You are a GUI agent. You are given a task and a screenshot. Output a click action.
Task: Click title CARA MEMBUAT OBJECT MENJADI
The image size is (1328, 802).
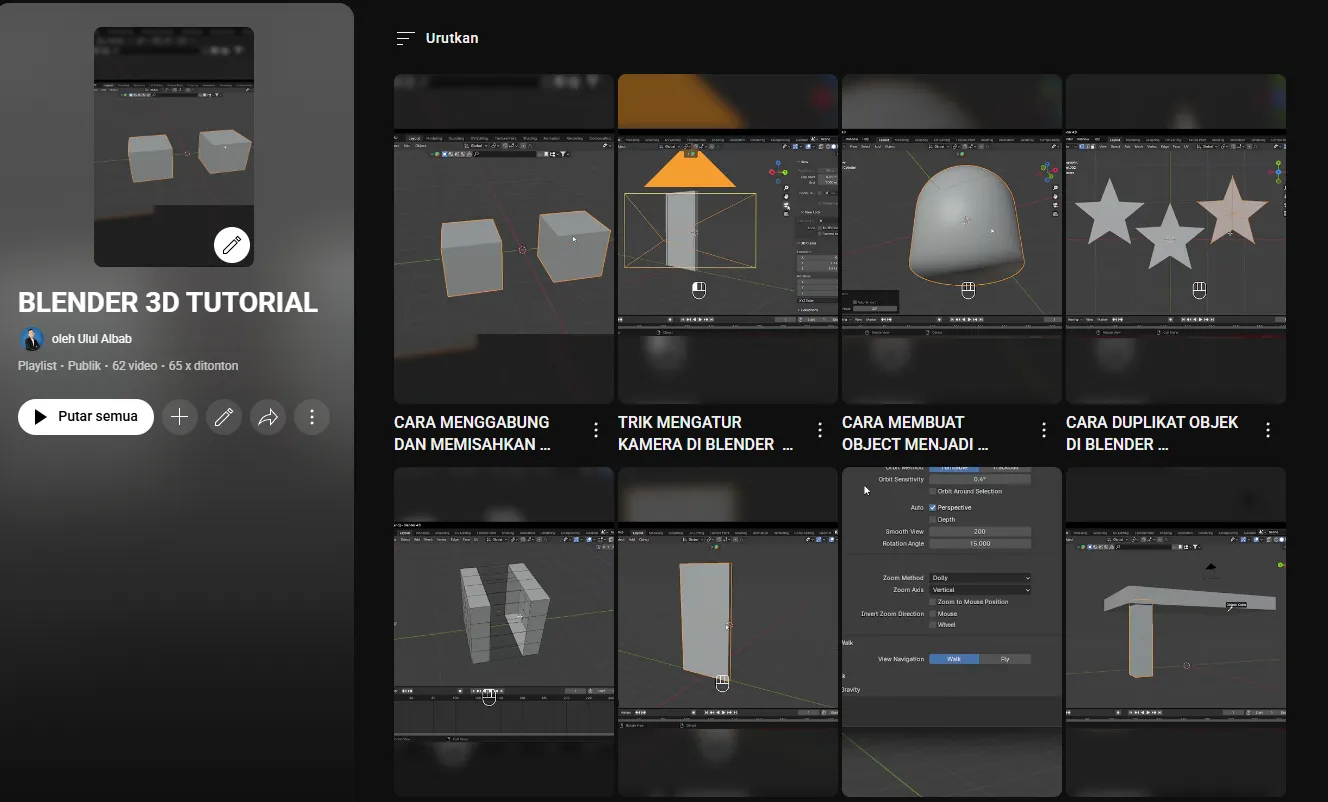[916, 433]
